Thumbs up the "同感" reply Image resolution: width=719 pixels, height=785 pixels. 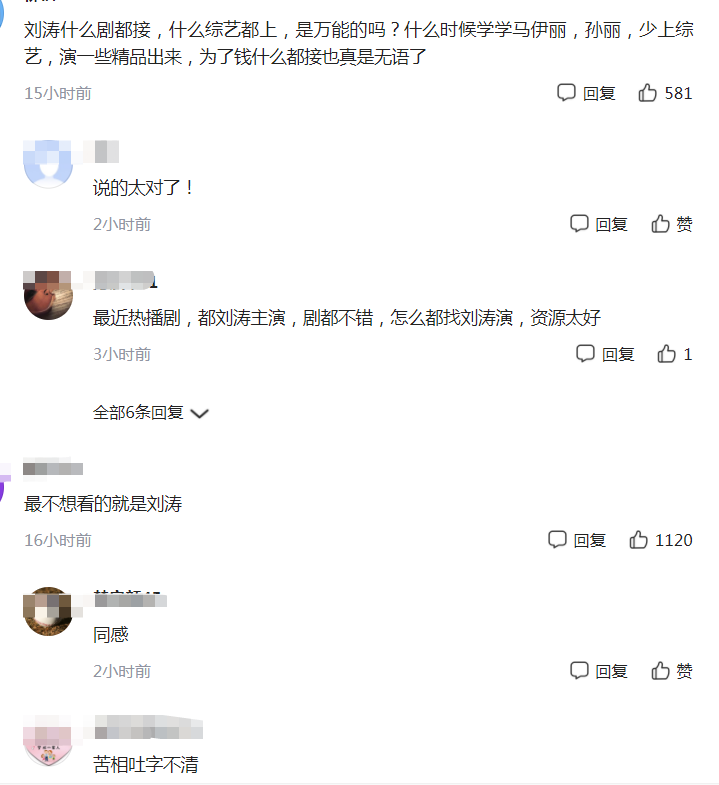pyautogui.click(x=660, y=671)
